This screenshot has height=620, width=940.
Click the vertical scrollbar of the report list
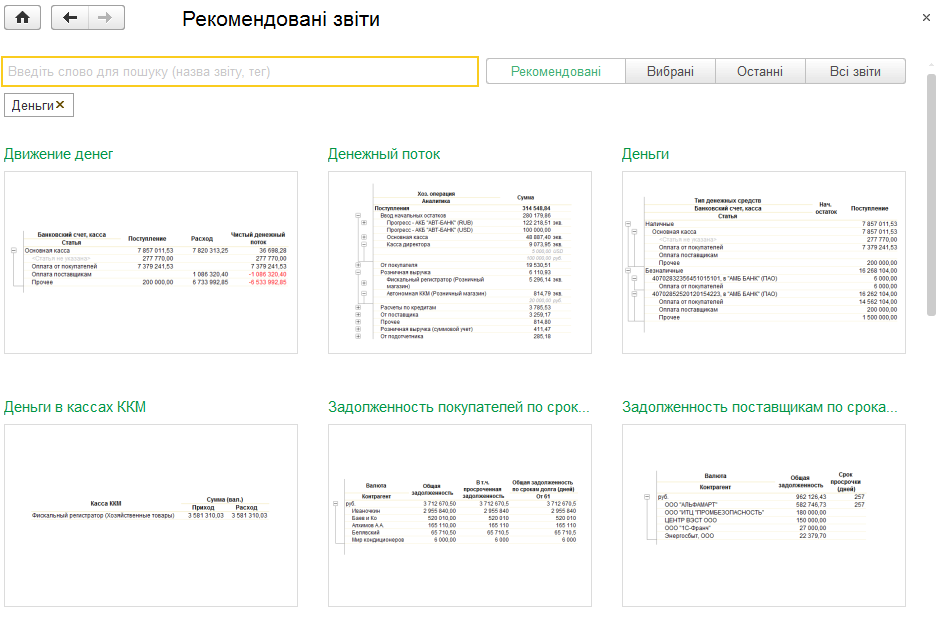pos(931,195)
